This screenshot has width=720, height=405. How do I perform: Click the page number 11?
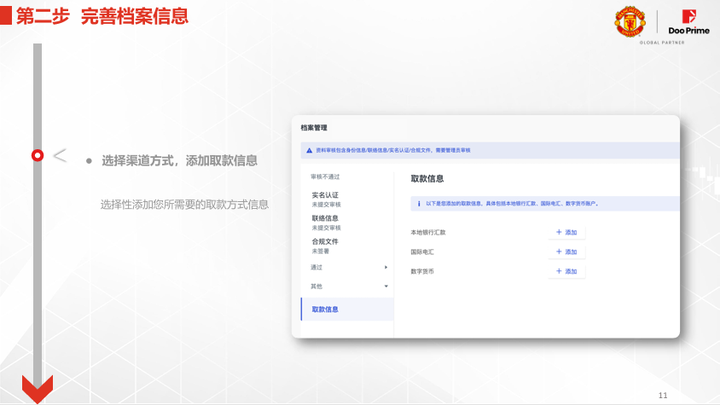[x=663, y=395]
